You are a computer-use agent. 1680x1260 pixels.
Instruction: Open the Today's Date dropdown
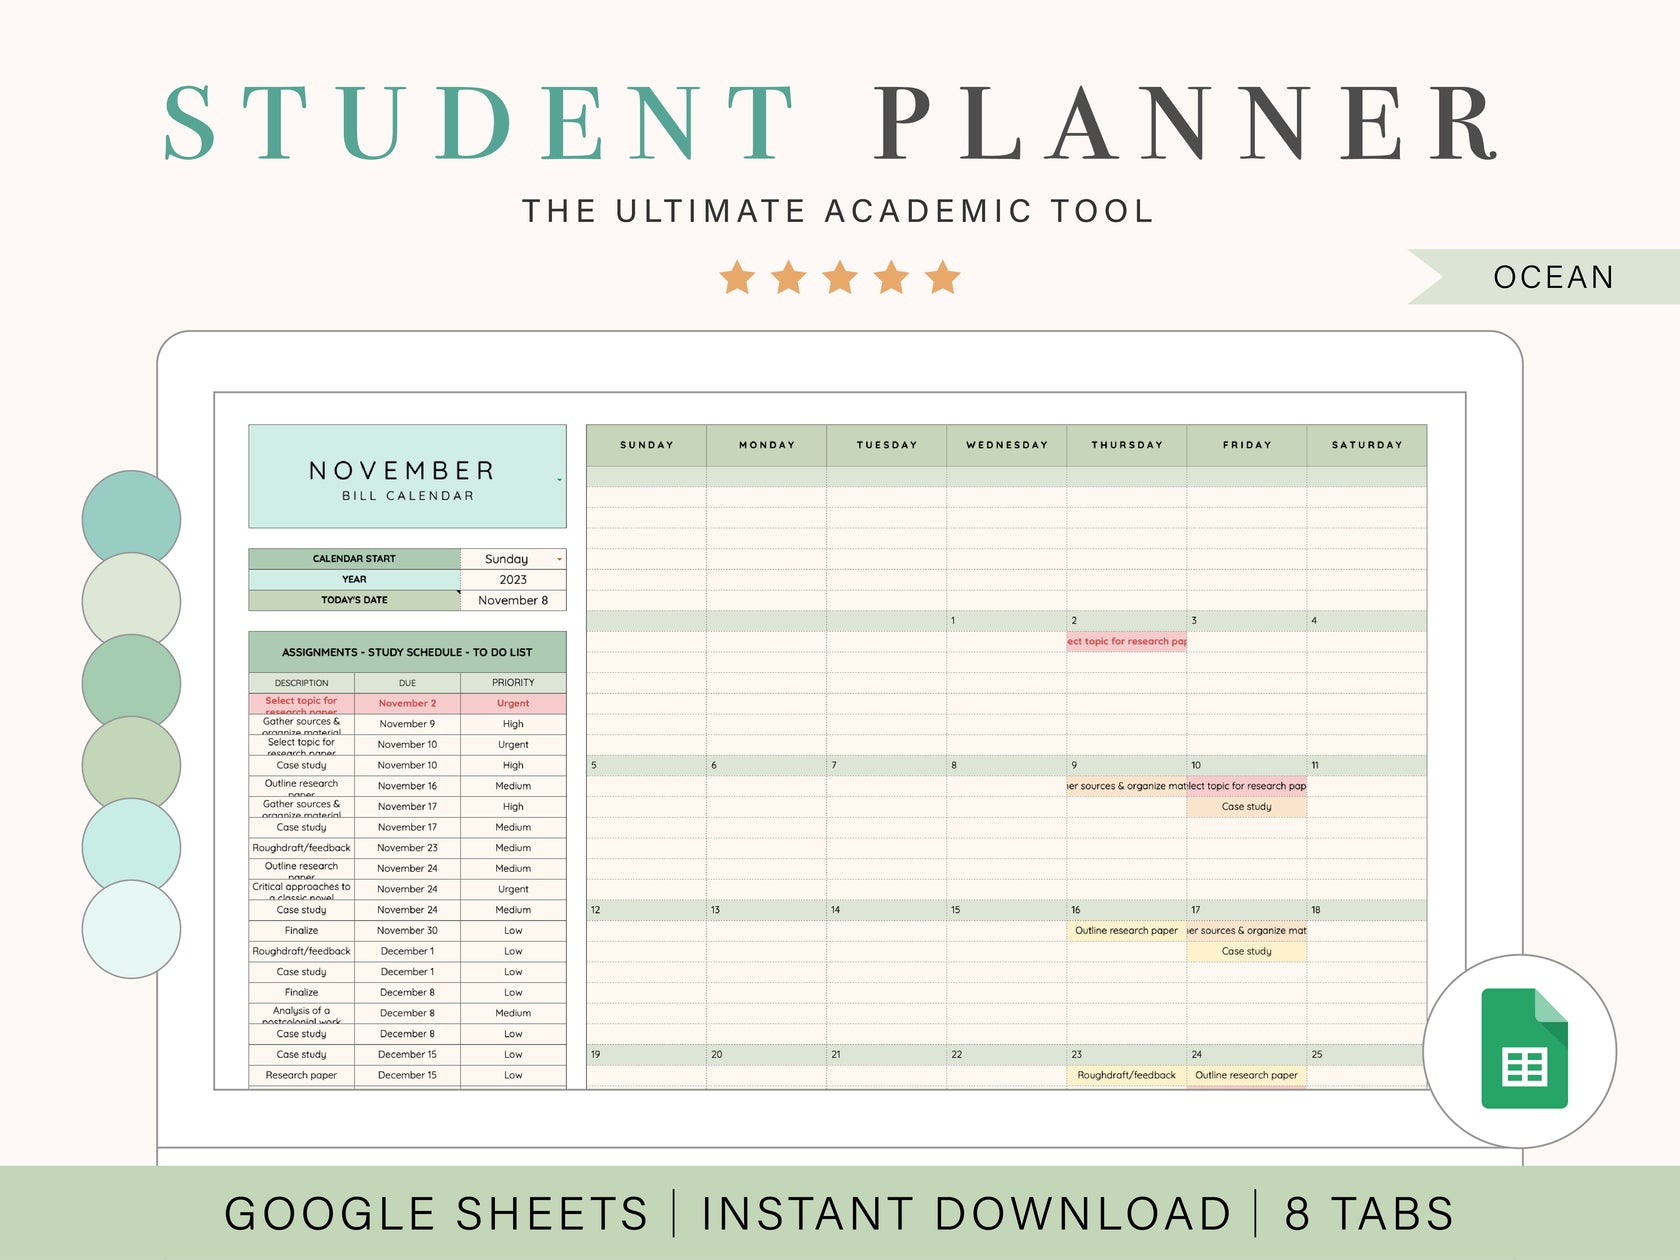coord(514,600)
